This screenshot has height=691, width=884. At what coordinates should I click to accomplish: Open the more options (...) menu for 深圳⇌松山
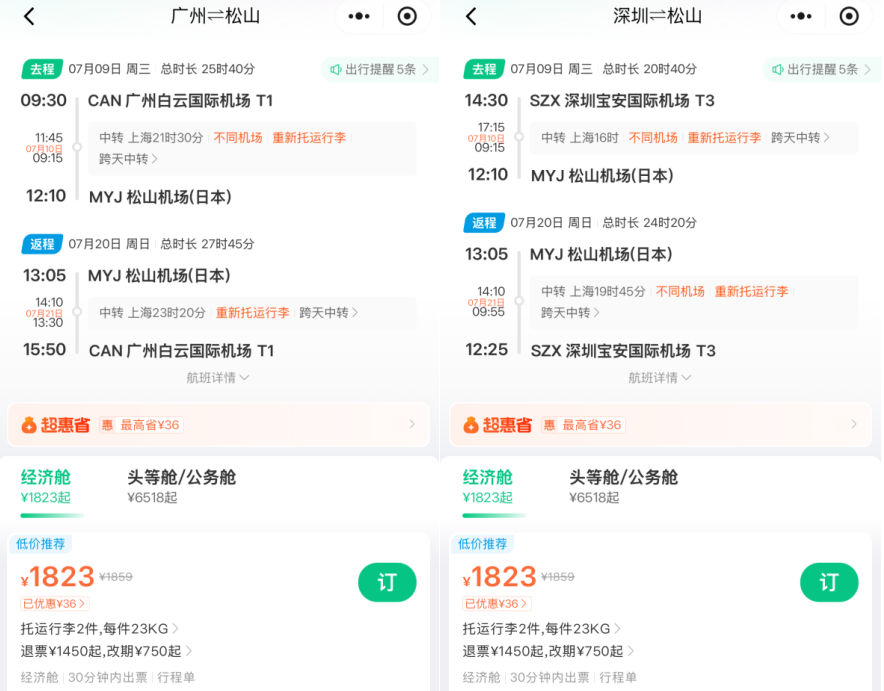801,17
